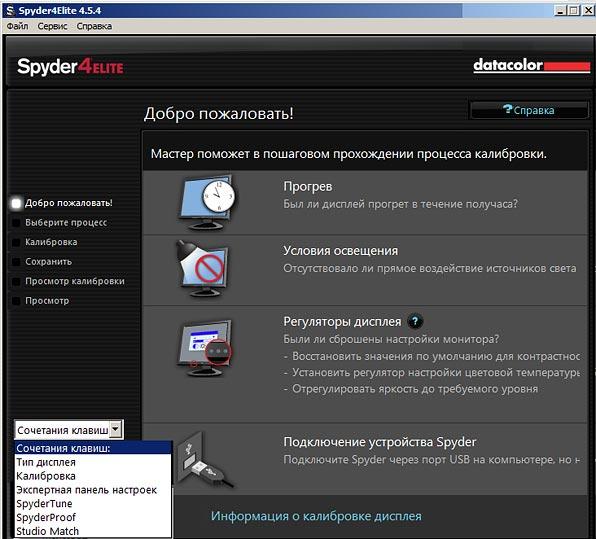Select the Выберите процесс step

[60, 223]
